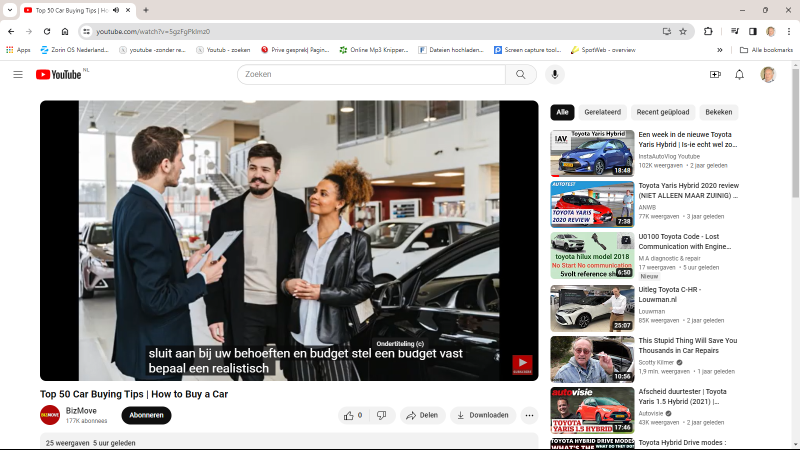The image size is (800, 450).
Task: Open the Chrome three-dot menu
Action: (x=789, y=31)
